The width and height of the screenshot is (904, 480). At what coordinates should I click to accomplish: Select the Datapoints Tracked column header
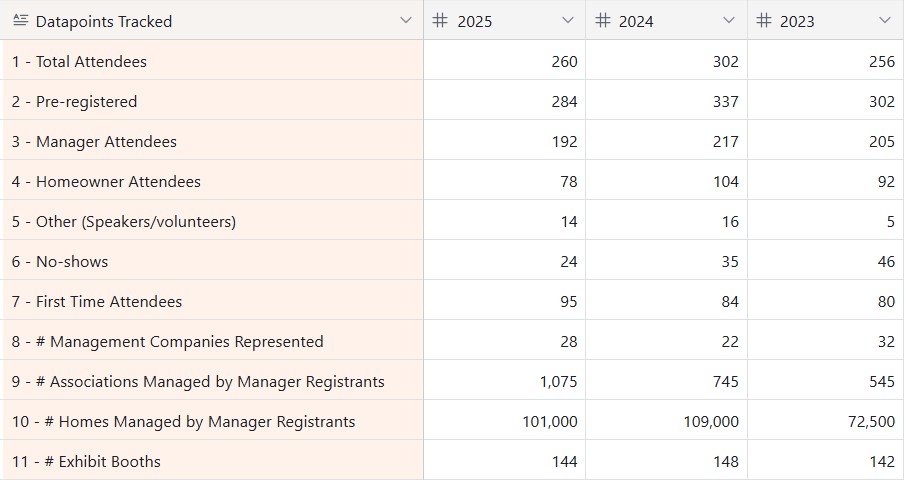tap(212, 20)
